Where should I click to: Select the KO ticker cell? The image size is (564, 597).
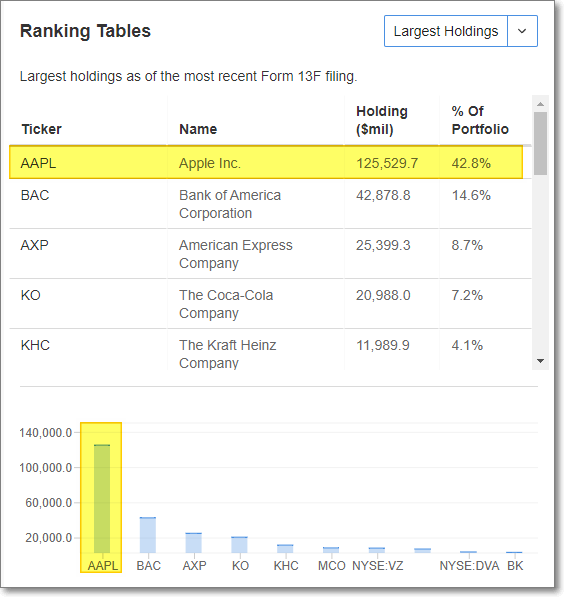coord(30,295)
